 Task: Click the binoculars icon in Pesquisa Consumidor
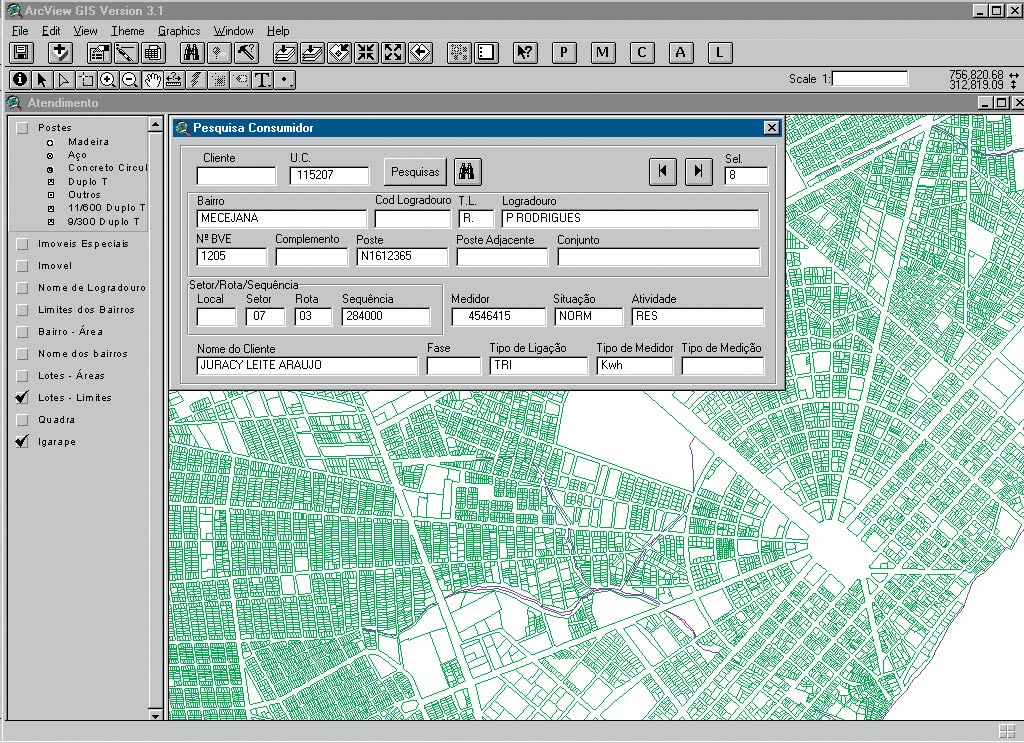(x=467, y=172)
